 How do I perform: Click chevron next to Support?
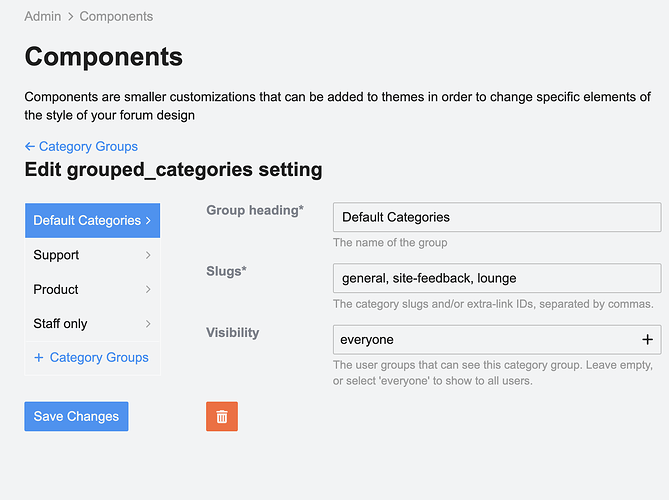click(x=148, y=255)
